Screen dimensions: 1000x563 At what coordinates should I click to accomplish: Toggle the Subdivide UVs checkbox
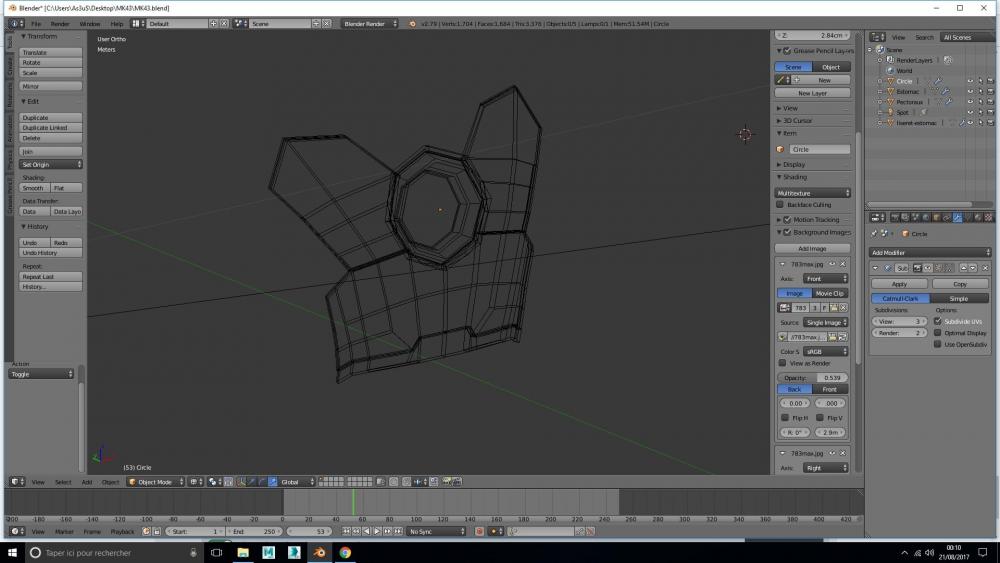[x=937, y=321]
